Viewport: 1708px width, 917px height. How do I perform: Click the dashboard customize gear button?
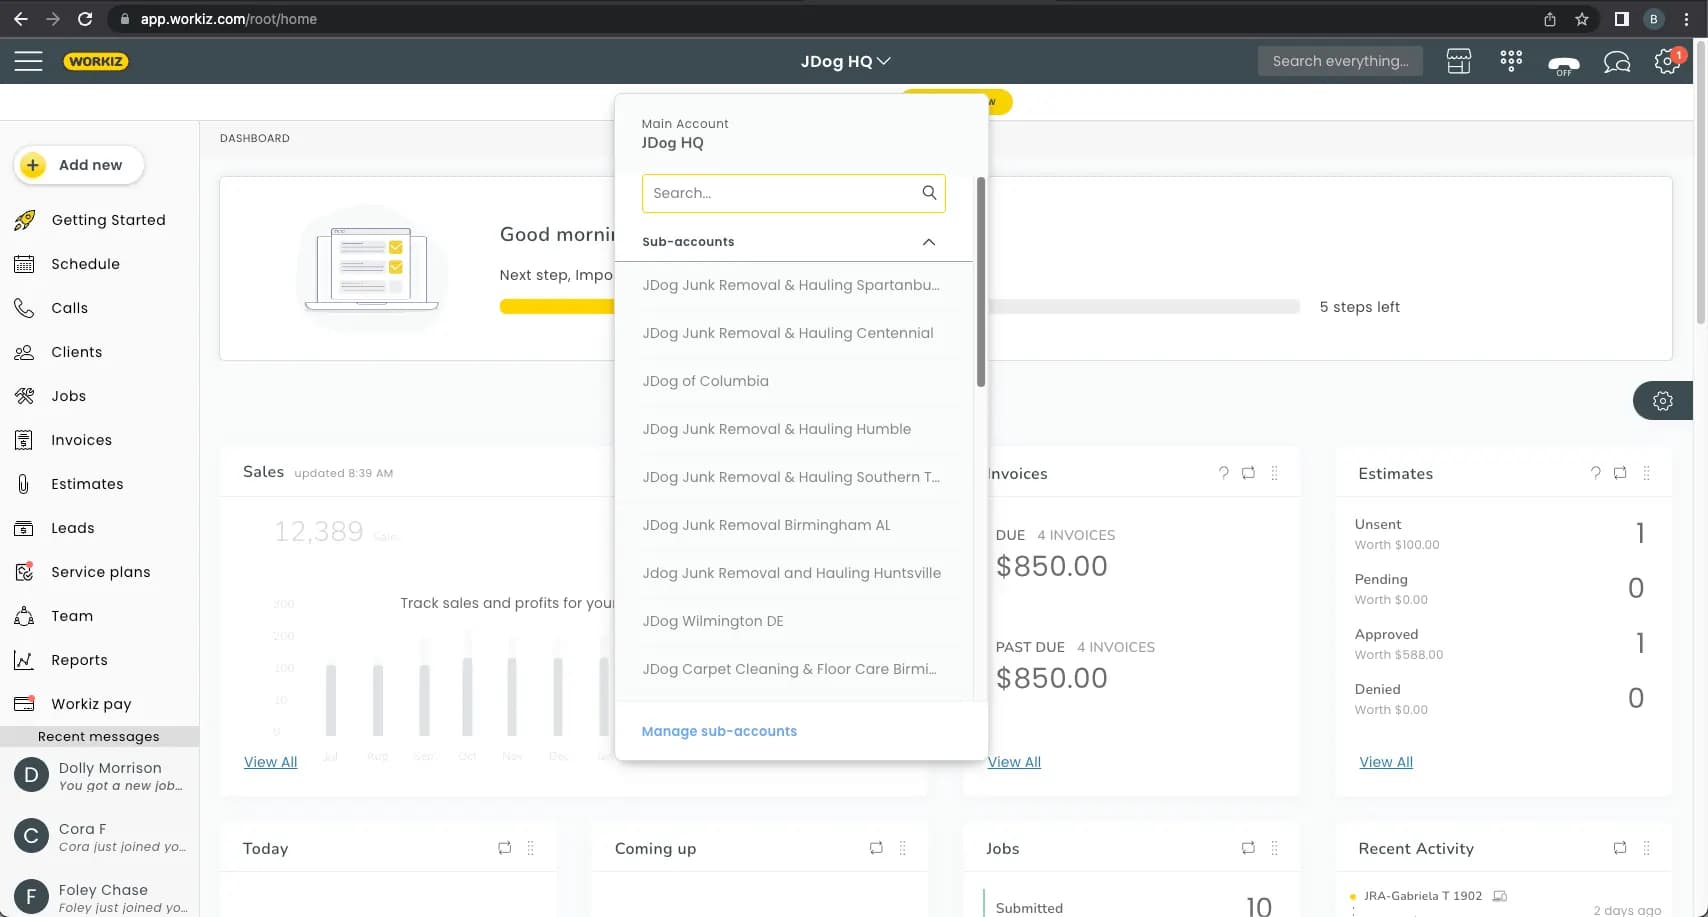[x=1663, y=401]
